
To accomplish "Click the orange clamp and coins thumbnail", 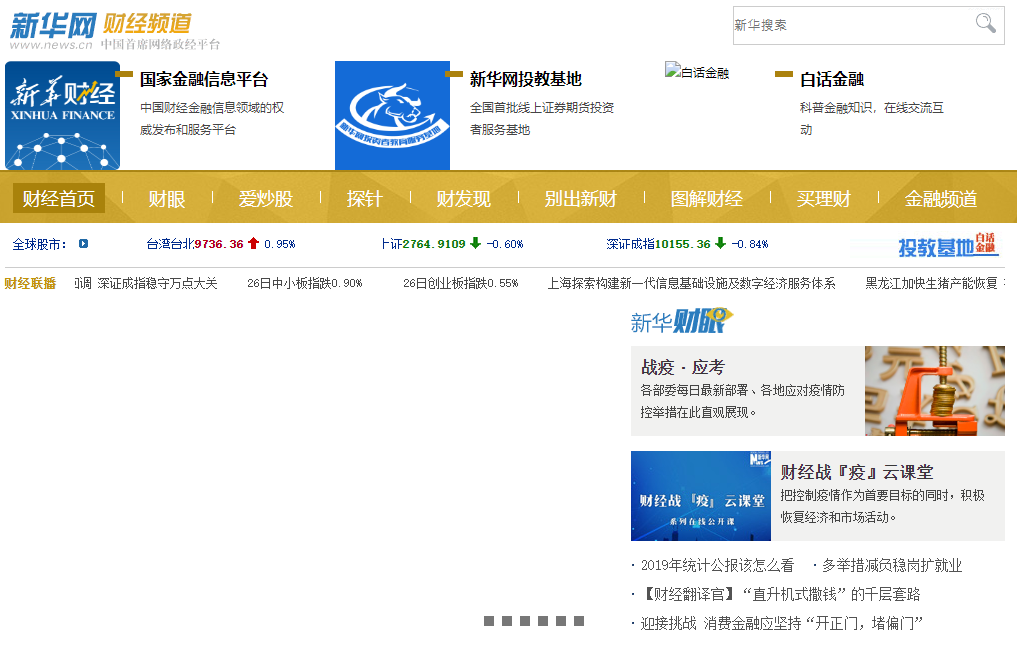I will pos(935,390).
